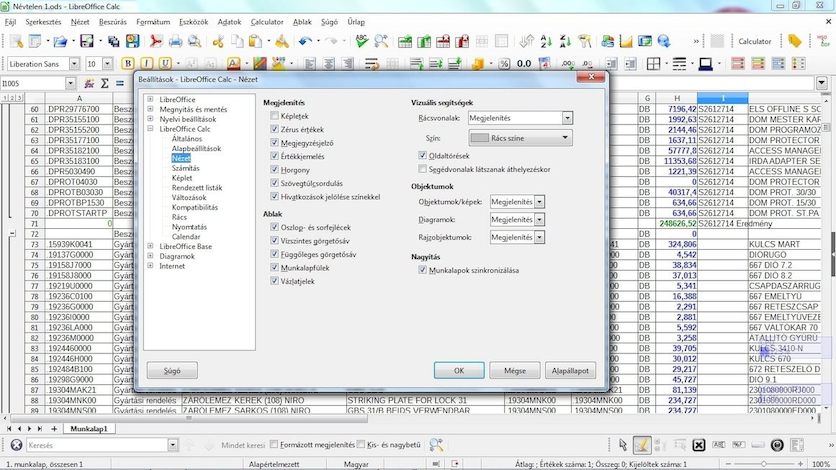The height and width of the screenshot is (470, 836).
Task: Click the Cut scissors icon
Action: (217, 42)
